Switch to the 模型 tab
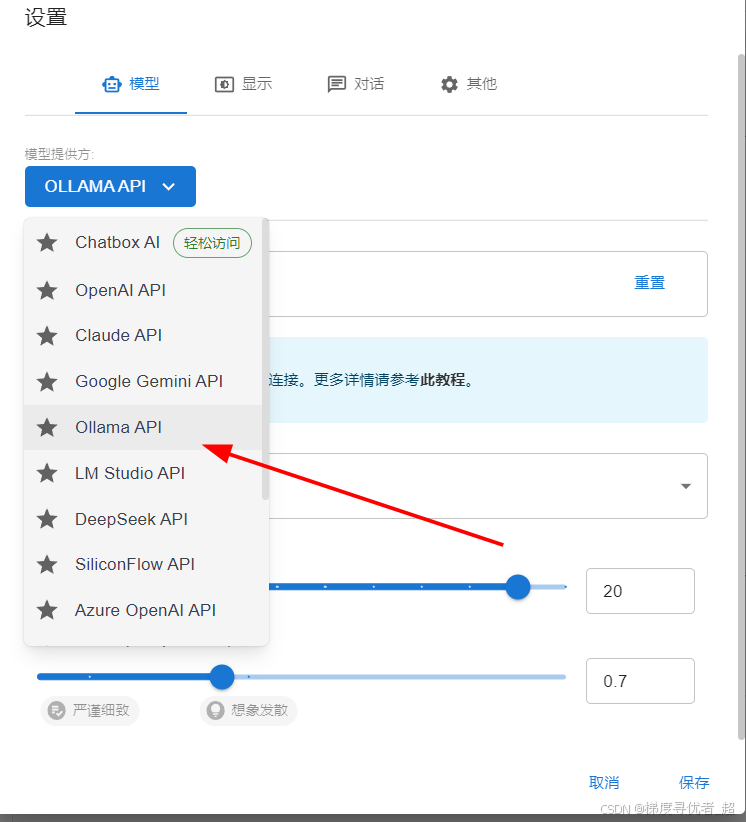746x822 pixels. [x=131, y=84]
